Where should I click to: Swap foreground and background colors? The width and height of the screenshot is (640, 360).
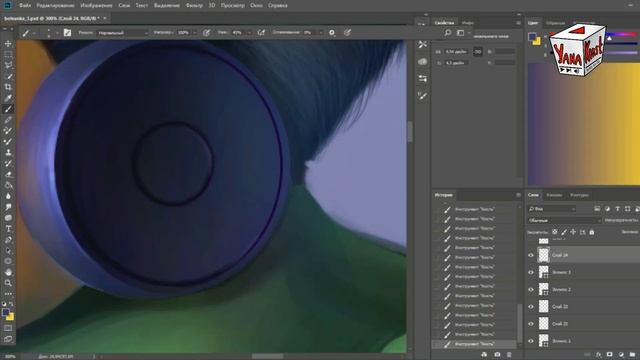11,304
